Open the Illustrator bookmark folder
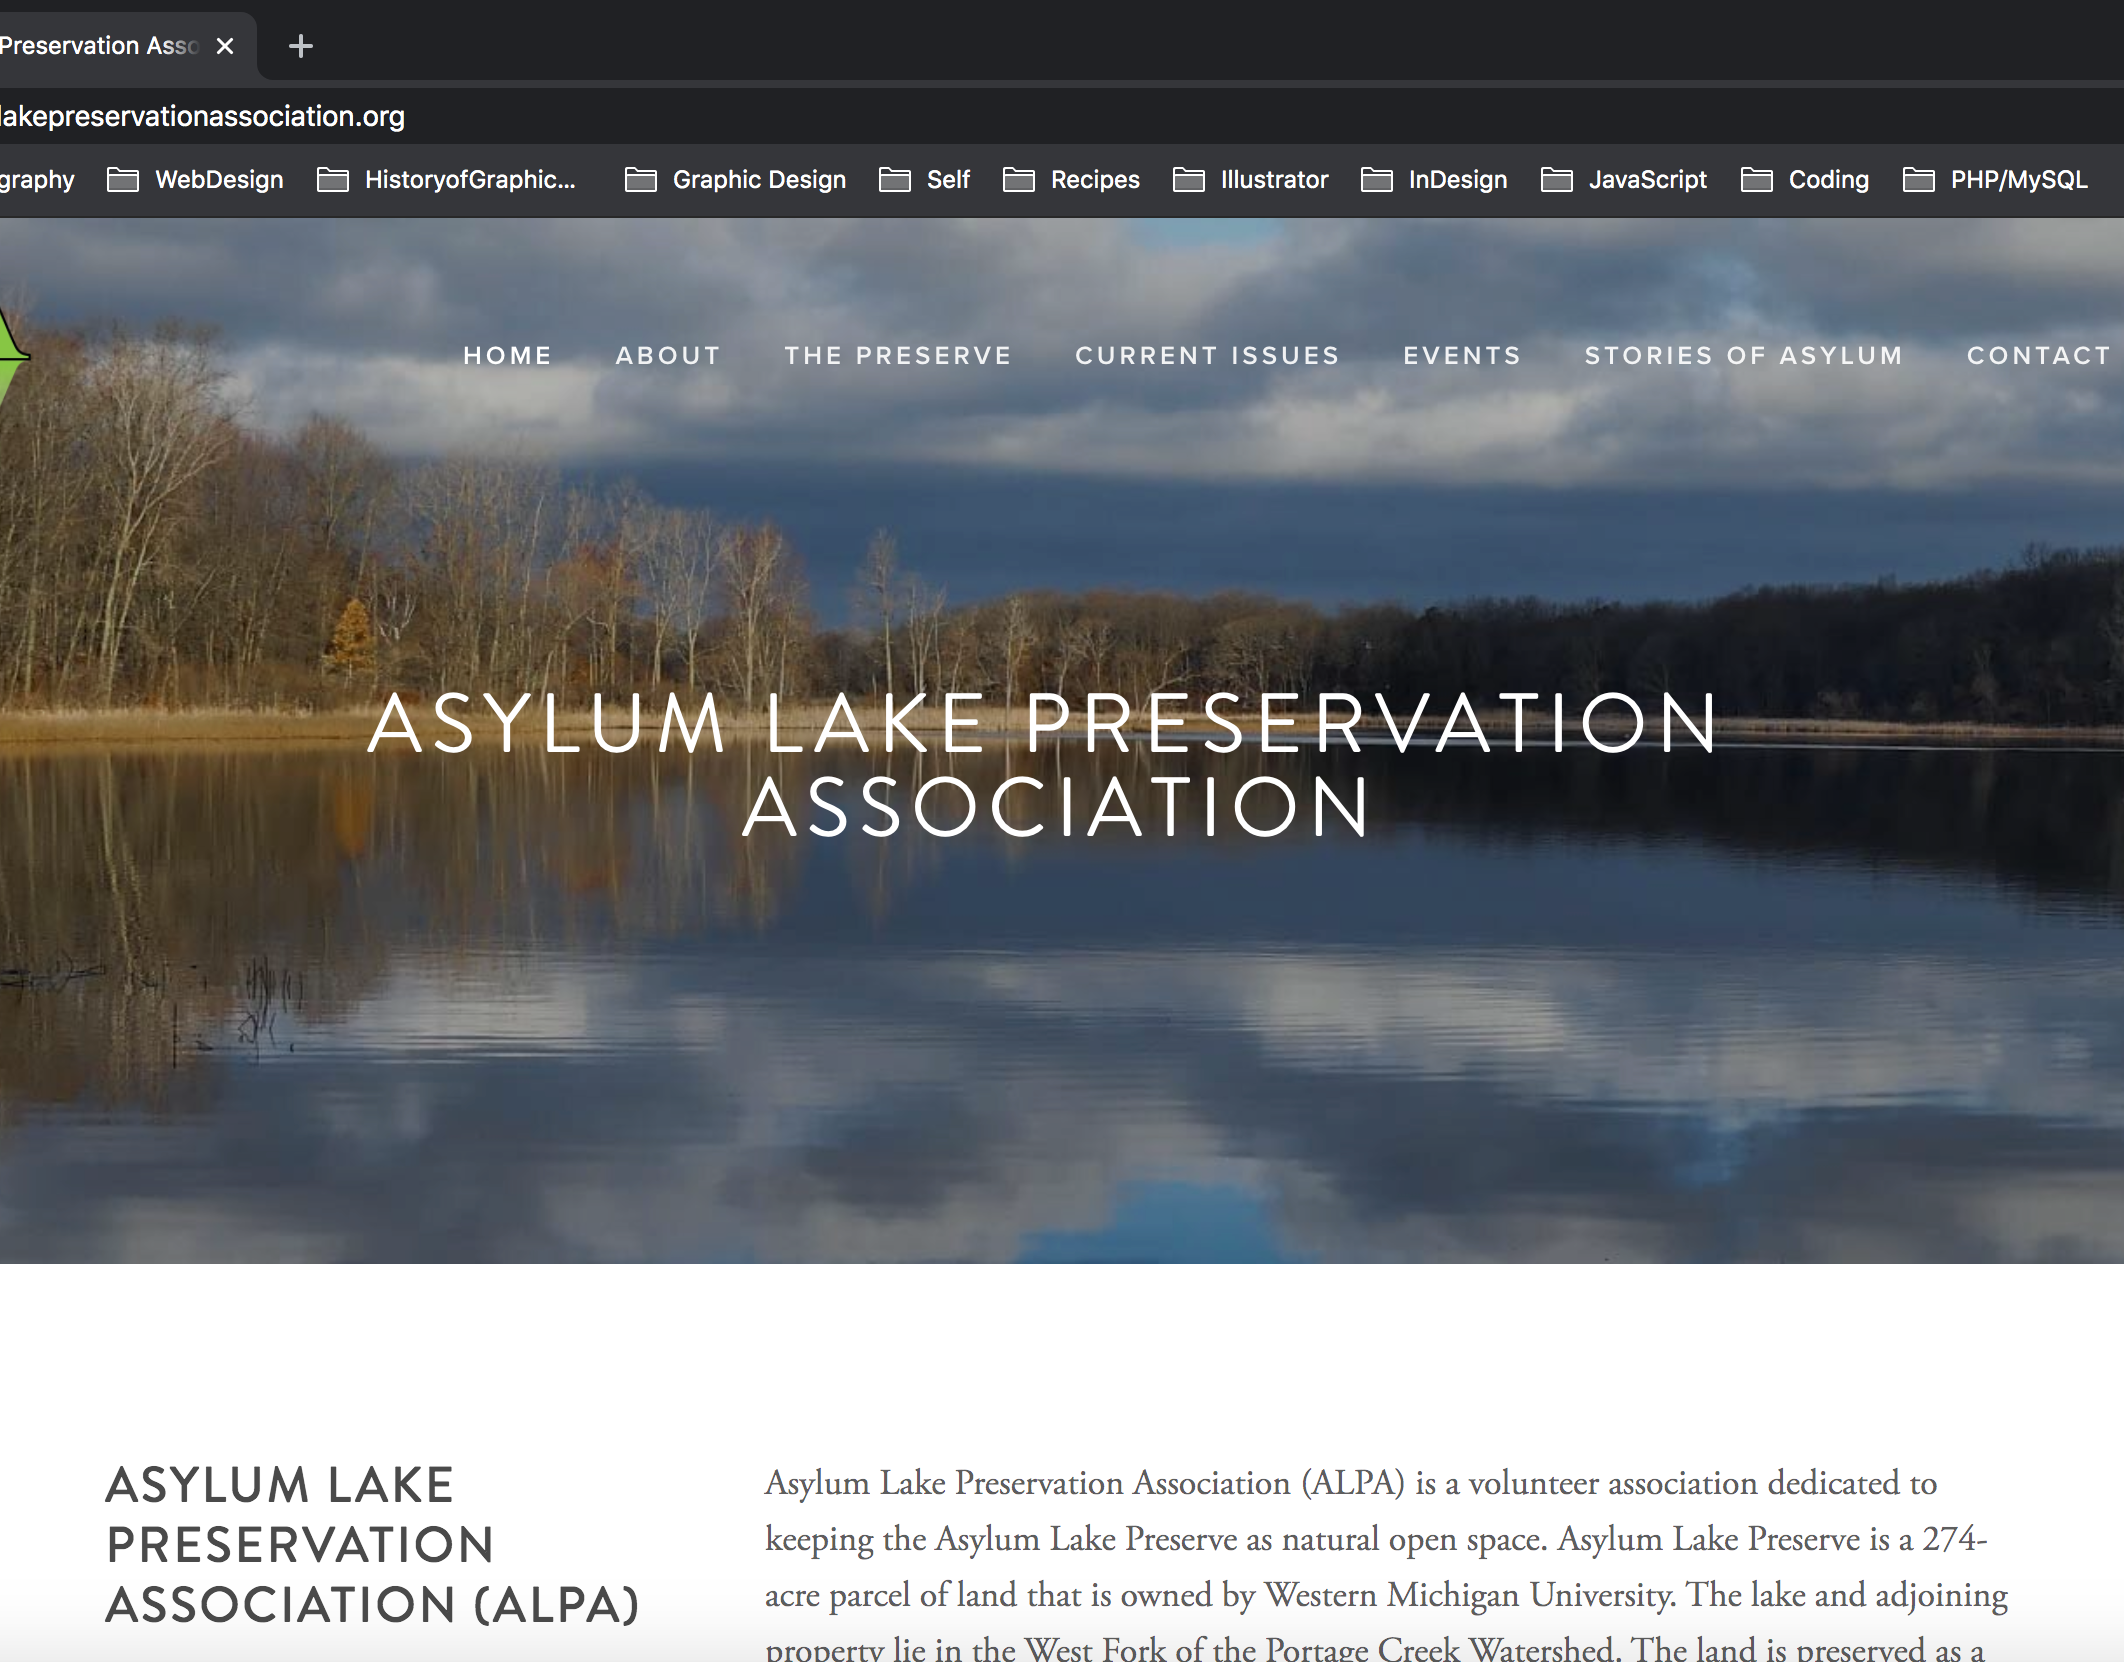 (1250, 180)
